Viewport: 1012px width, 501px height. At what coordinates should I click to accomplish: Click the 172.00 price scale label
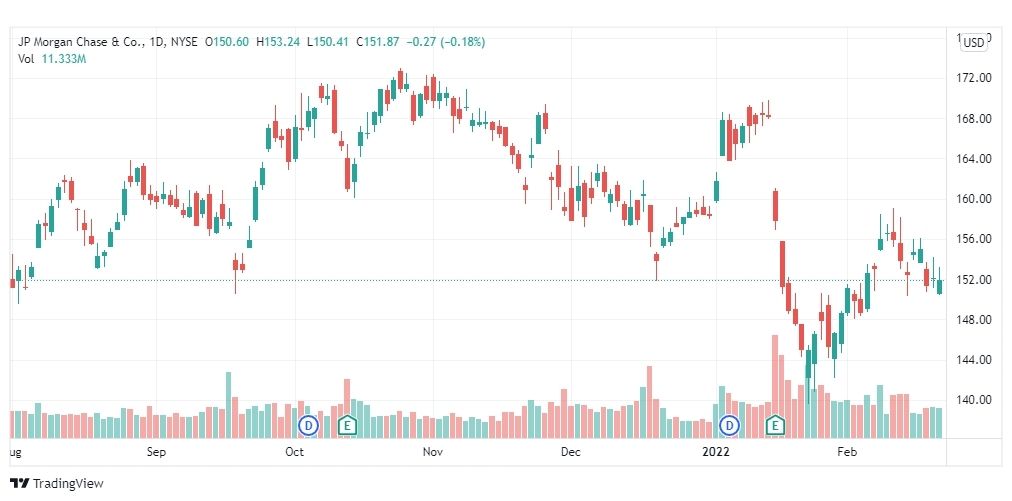click(975, 78)
